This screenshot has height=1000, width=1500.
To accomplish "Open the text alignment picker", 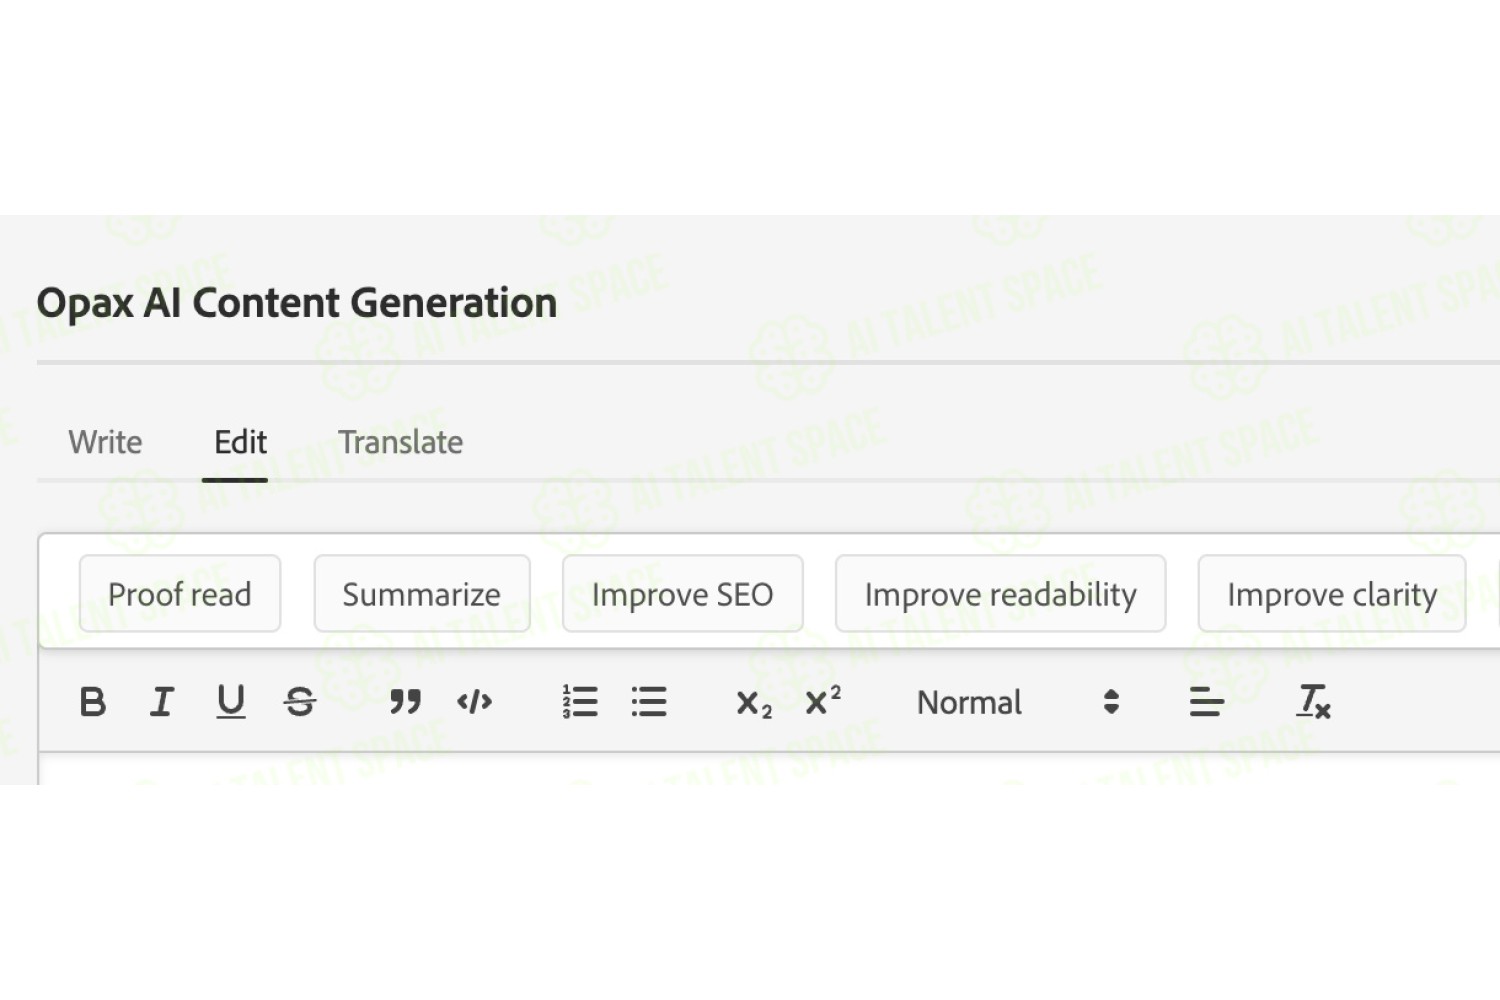I will pos(1207,702).
